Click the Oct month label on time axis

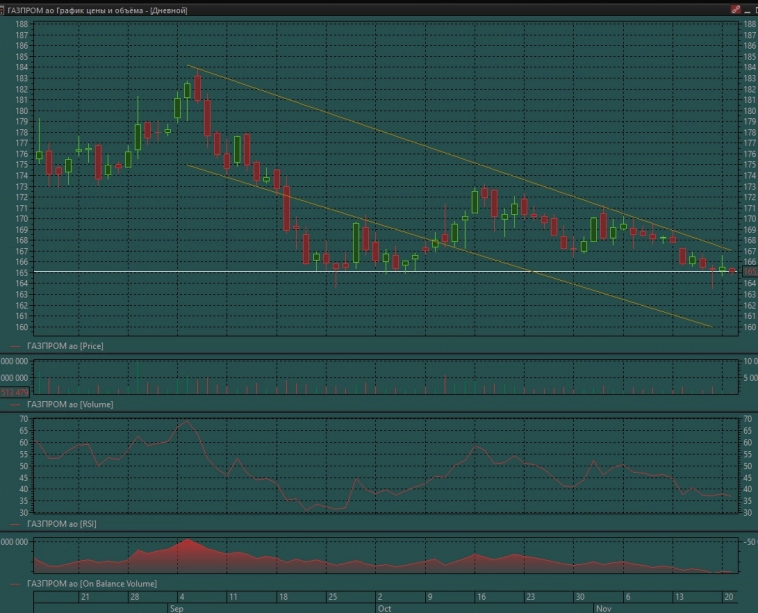point(385,607)
